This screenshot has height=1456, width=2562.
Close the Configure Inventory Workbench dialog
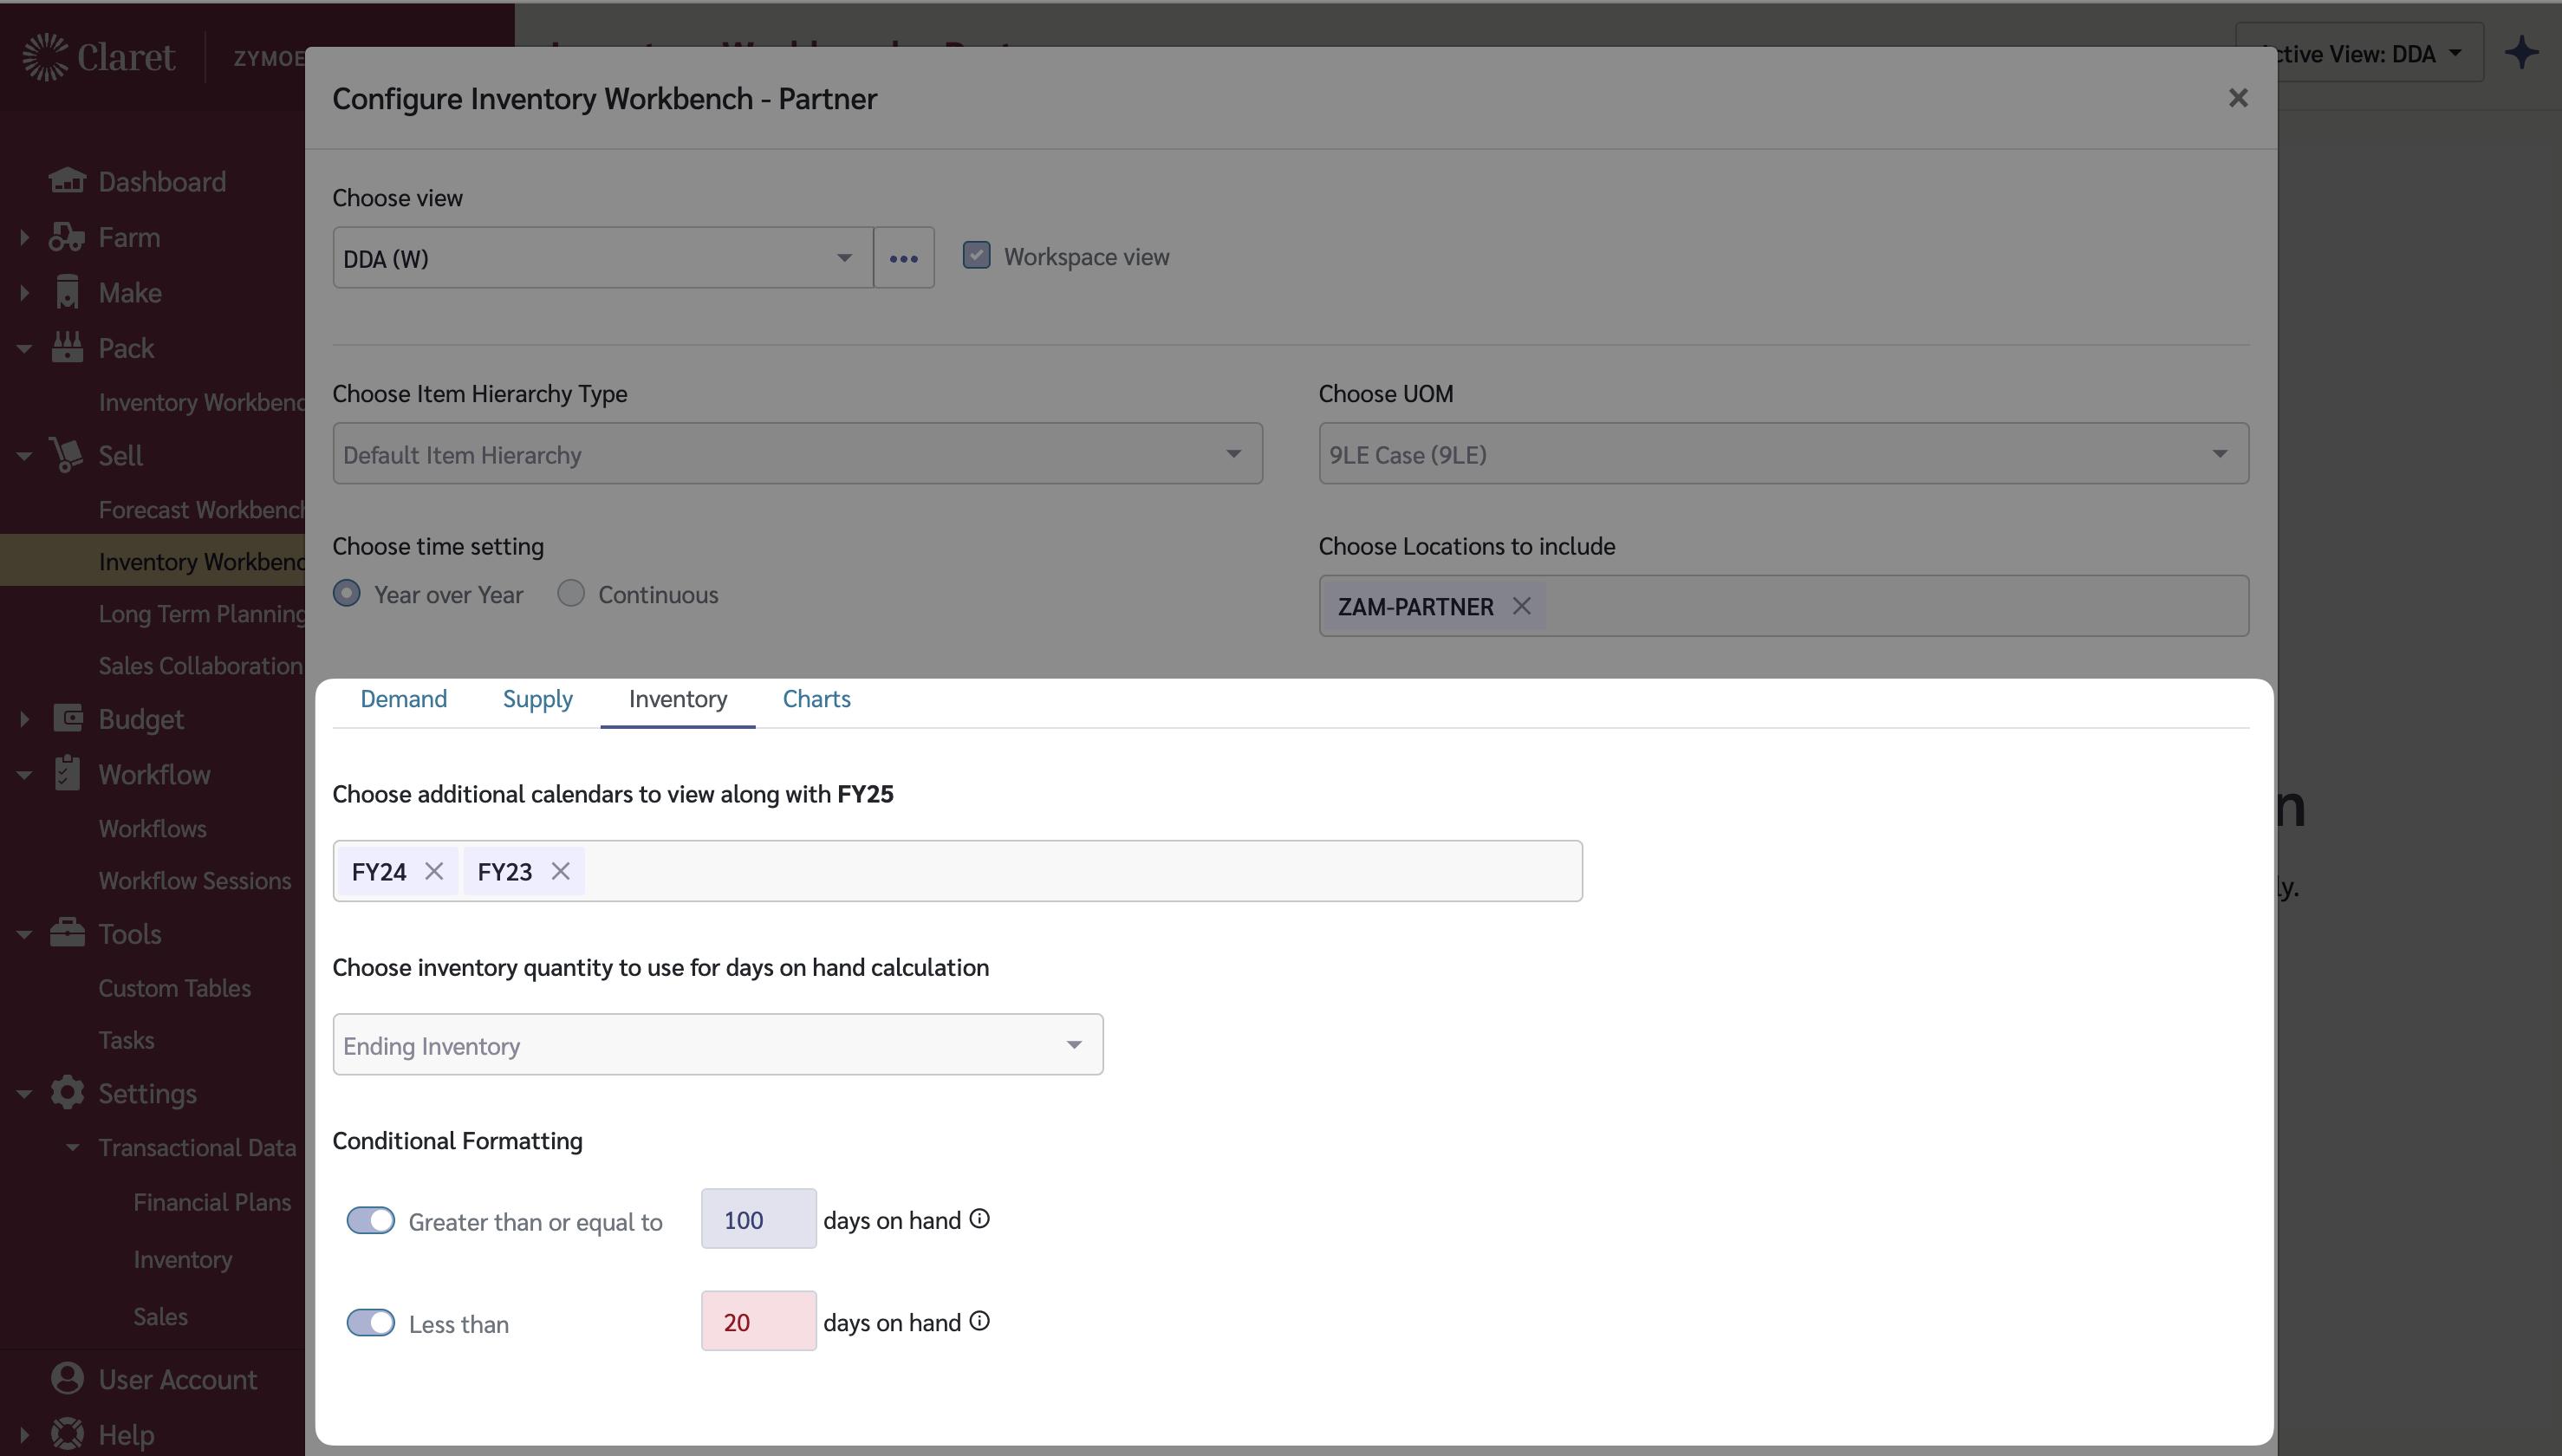point(2238,98)
